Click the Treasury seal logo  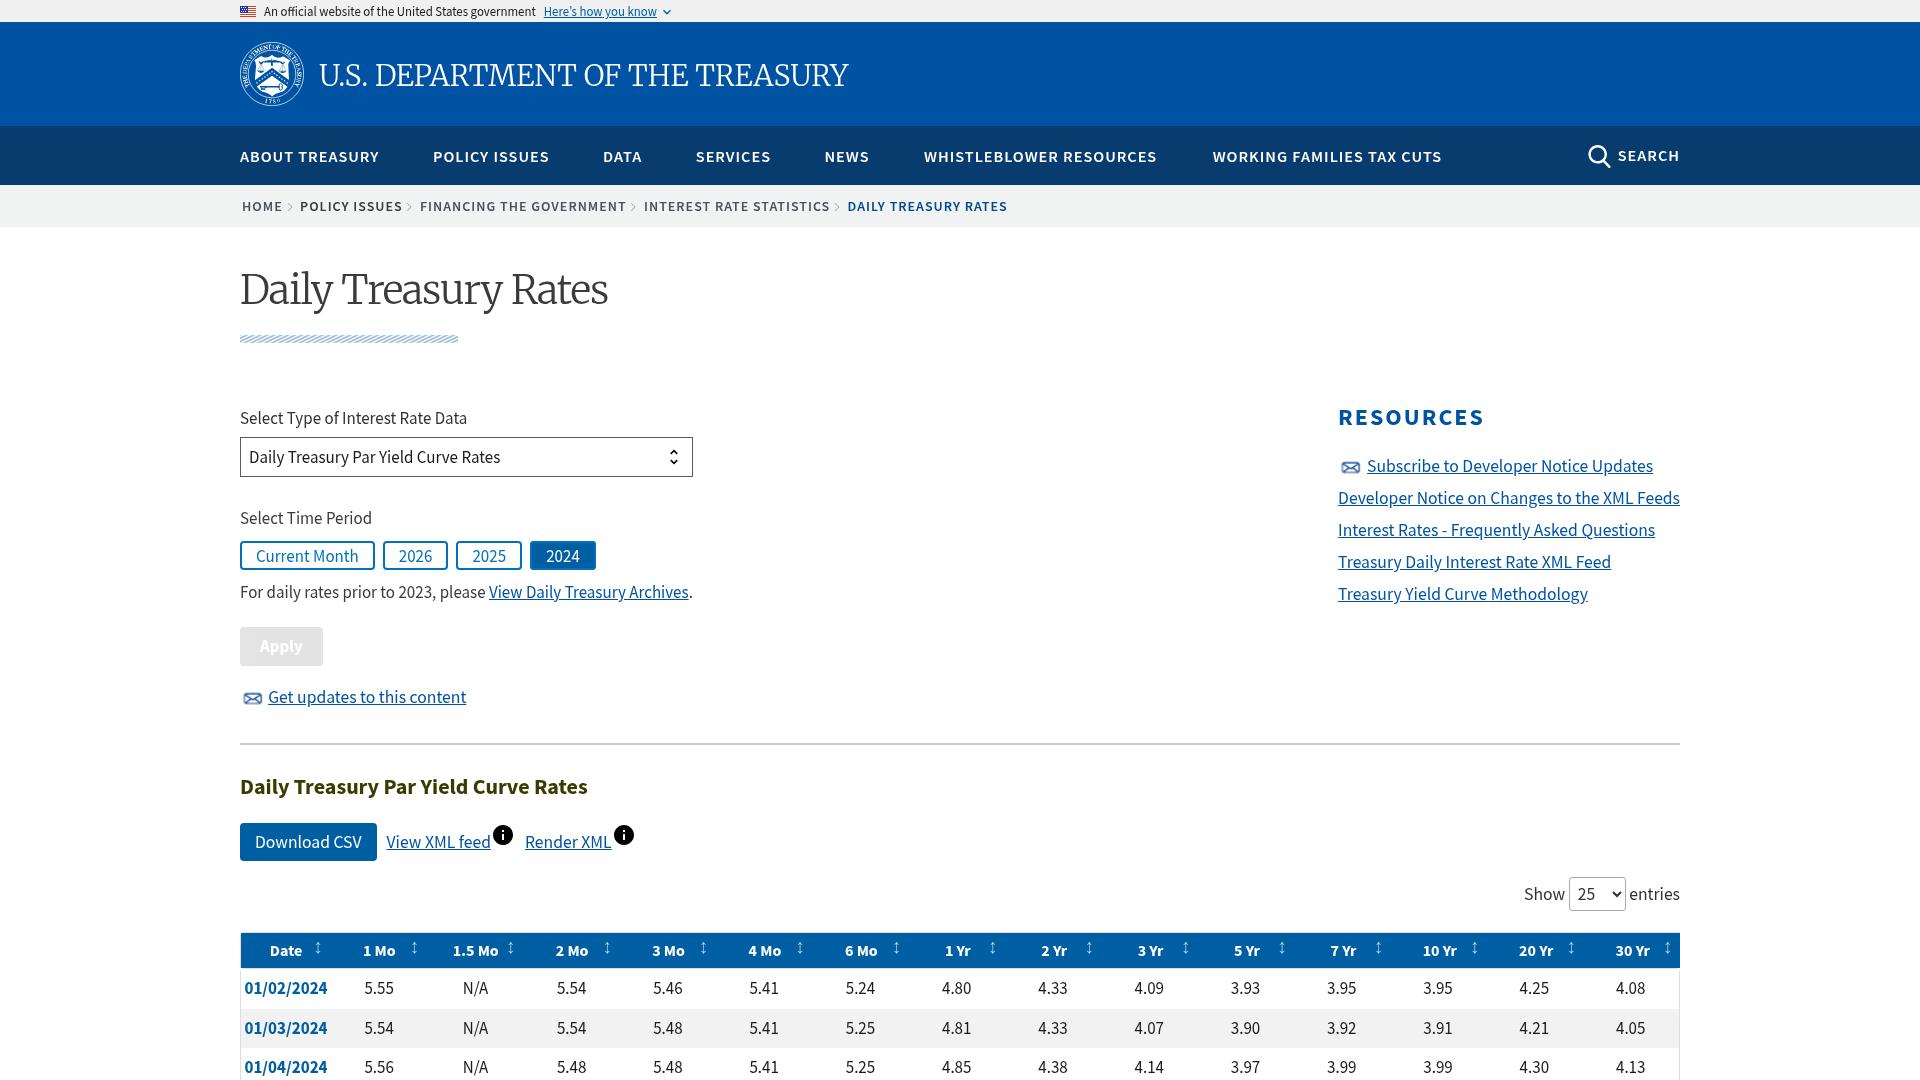tap(272, 74)
